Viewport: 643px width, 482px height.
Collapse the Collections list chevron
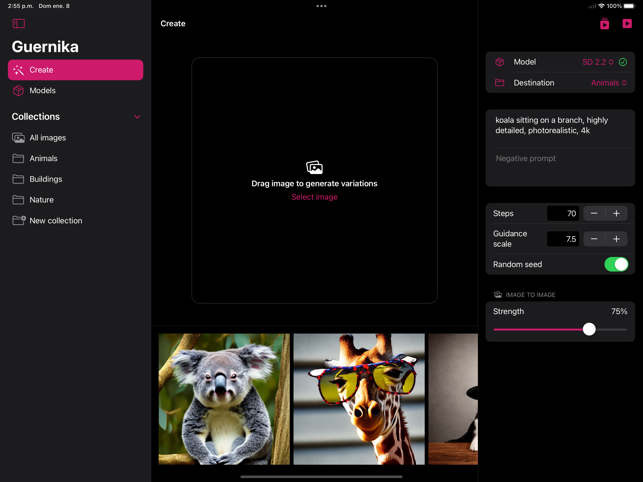click(137, 117)
